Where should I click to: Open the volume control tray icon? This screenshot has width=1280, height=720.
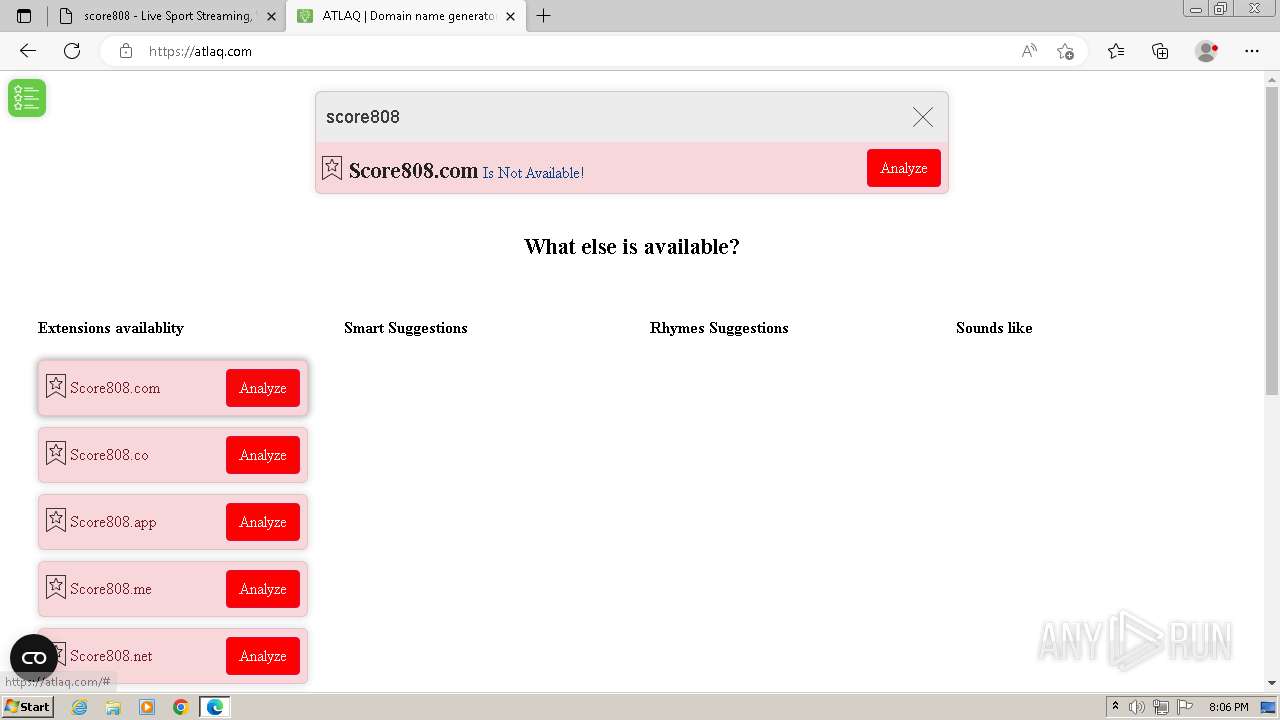[x=1137, y=707]
